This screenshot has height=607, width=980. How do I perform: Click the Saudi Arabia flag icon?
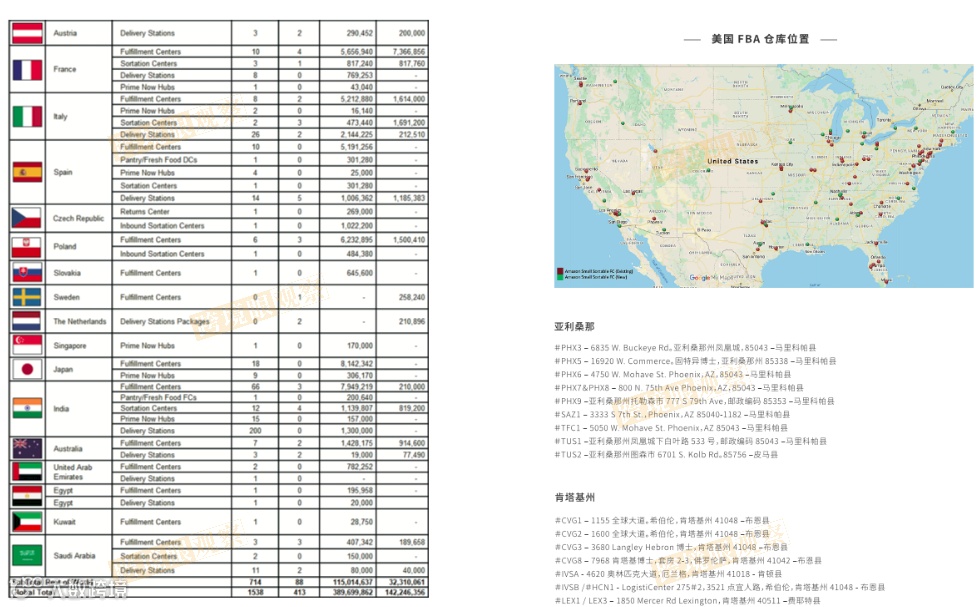[x=27, y=554]
